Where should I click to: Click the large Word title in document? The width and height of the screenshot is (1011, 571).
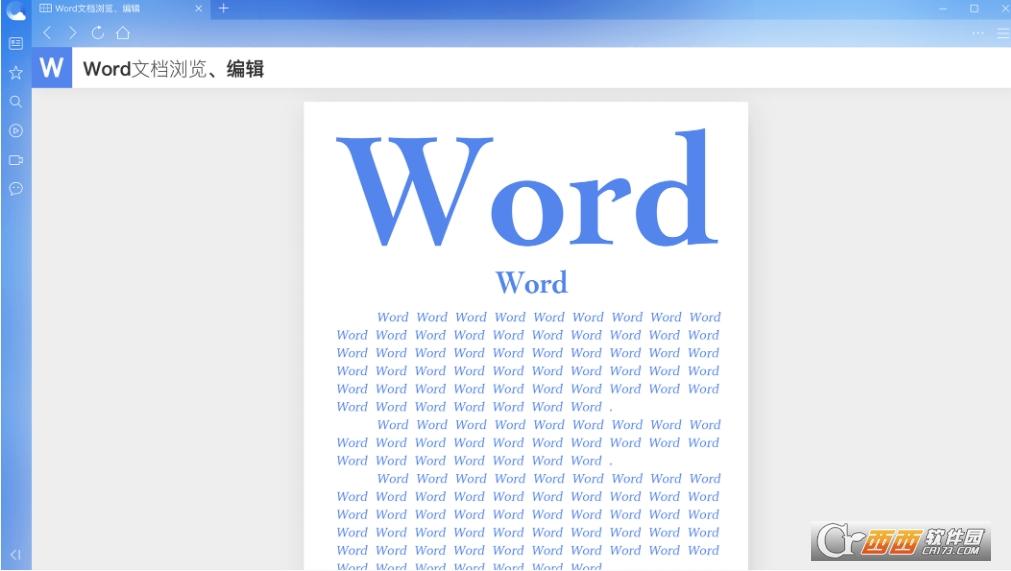pyautogui.click(x=526, y=188)
